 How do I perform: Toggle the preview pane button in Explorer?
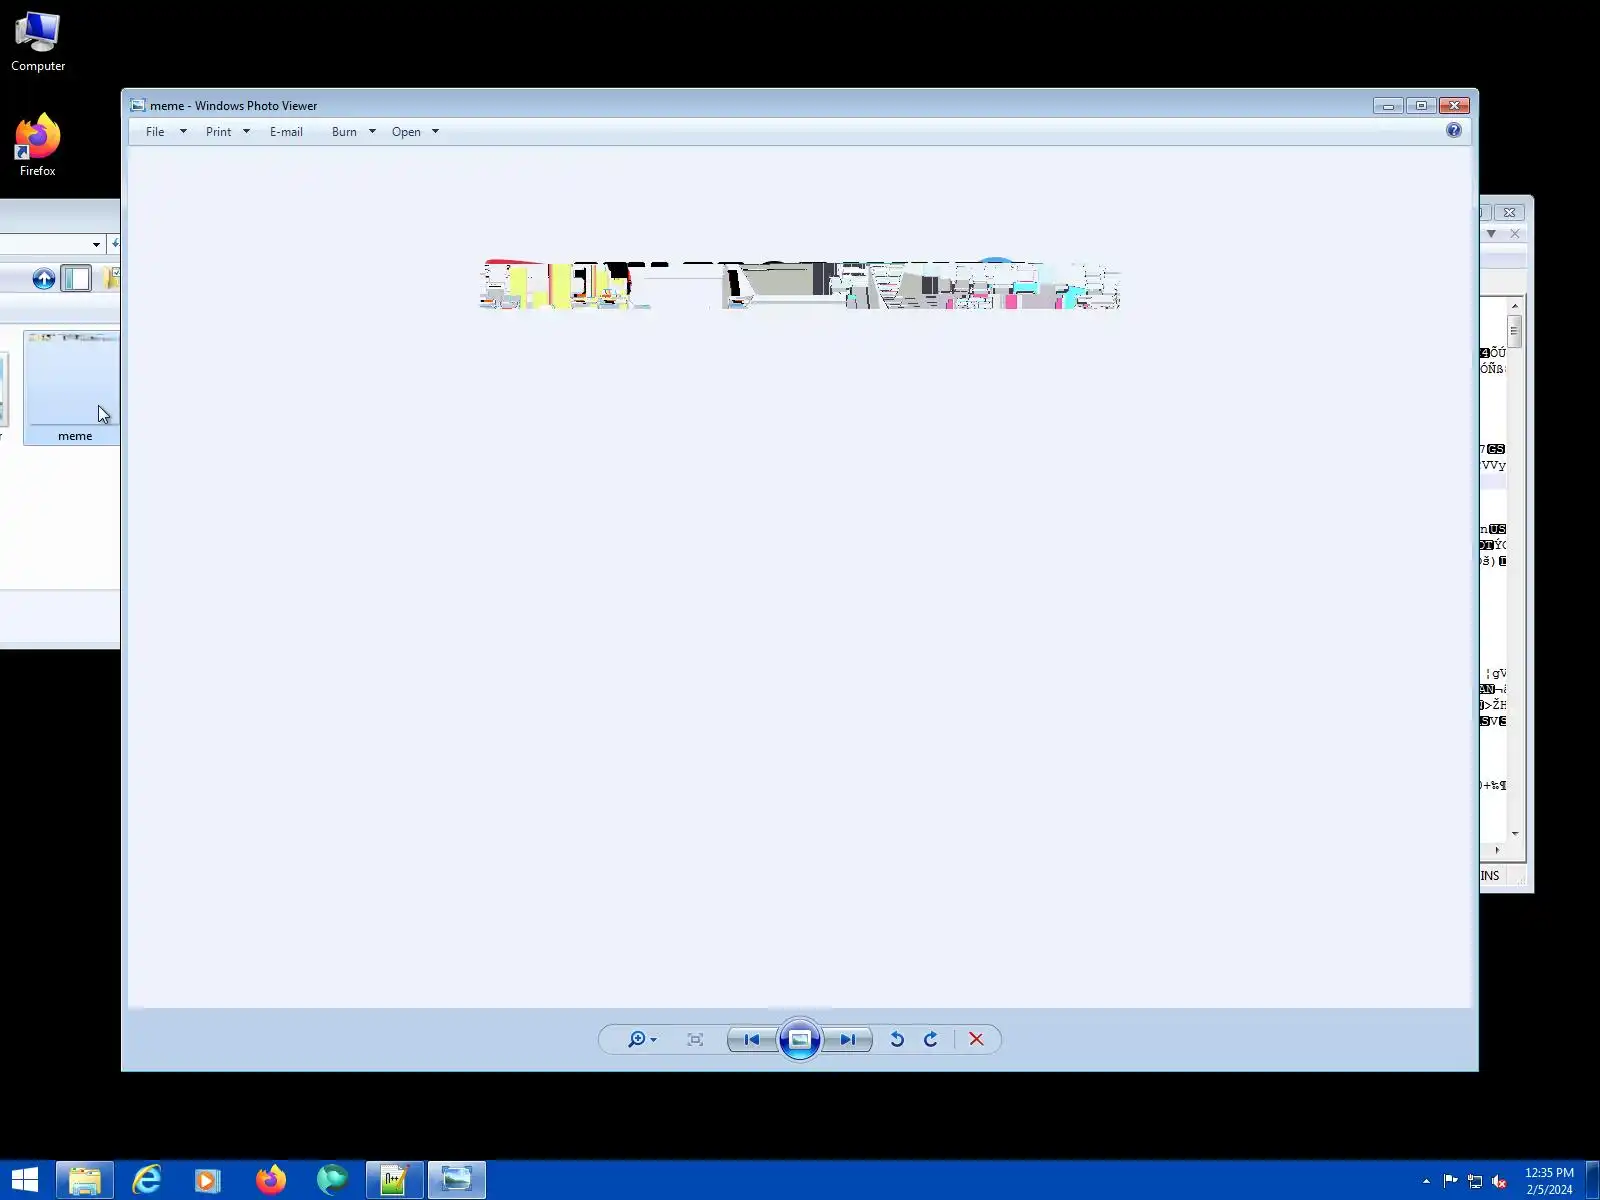76,278
